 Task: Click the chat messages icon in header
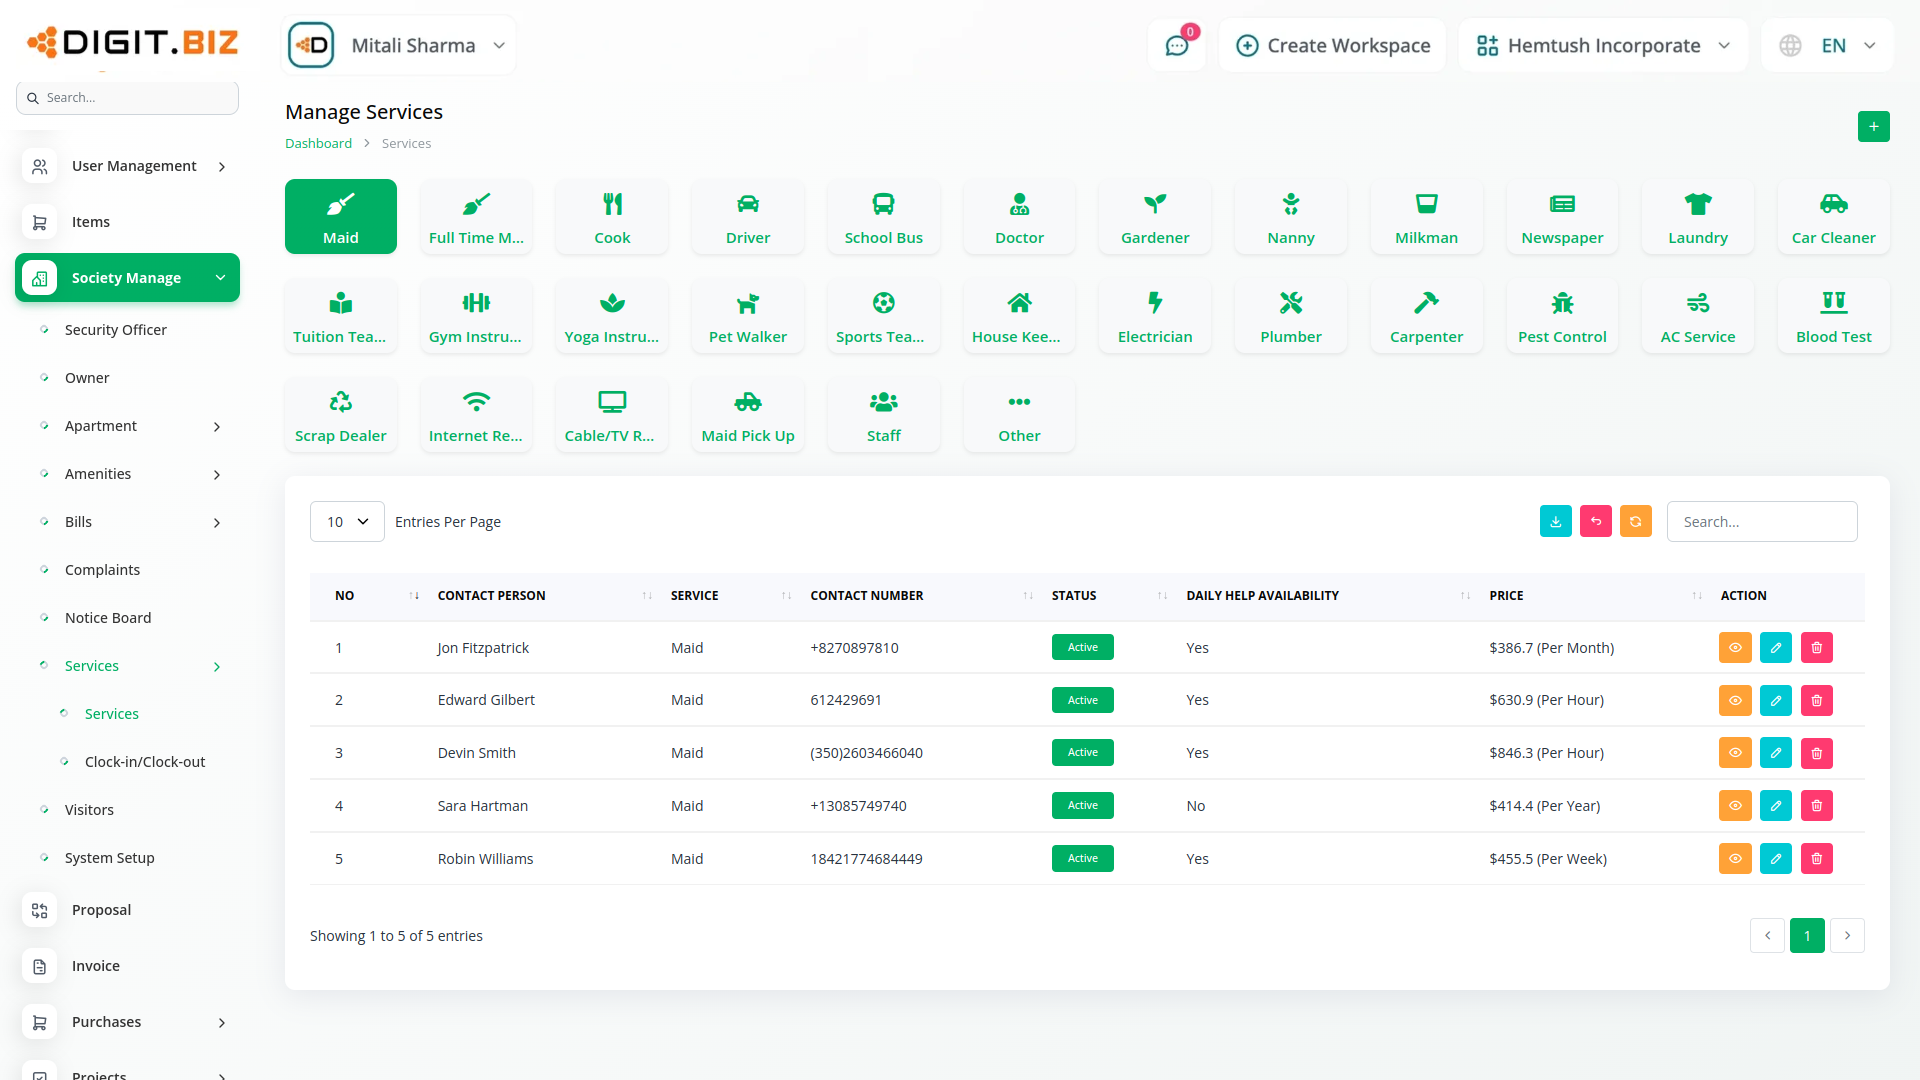pos(1176,46)
